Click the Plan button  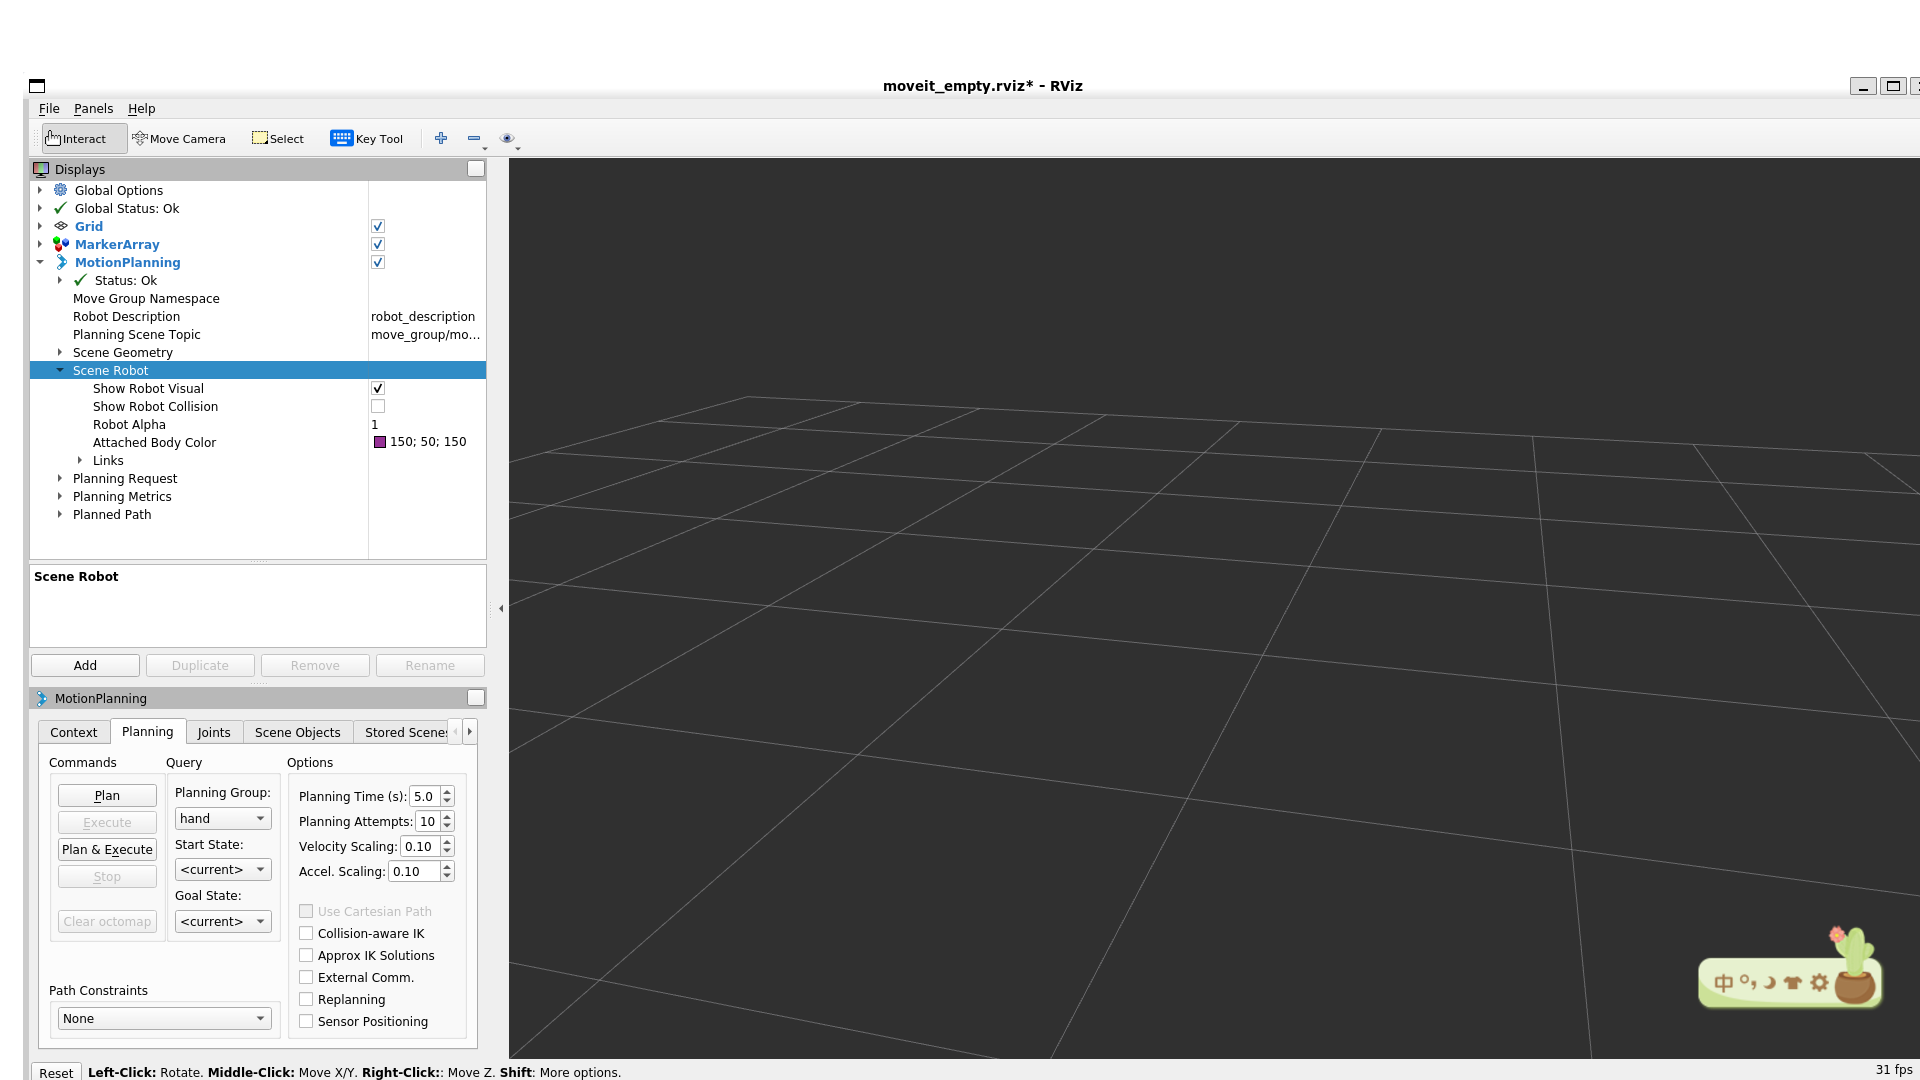click(x=107, y=795)
